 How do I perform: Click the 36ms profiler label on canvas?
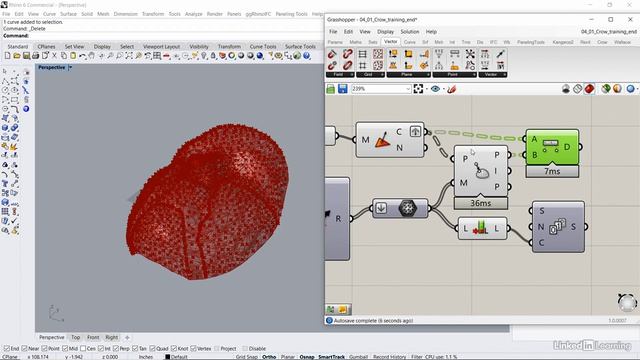[481, 203]
